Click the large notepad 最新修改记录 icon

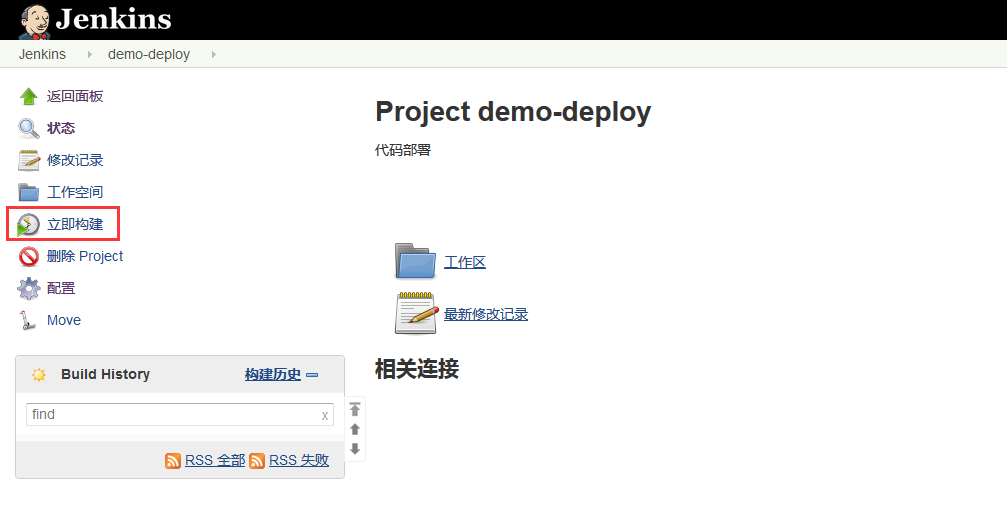coord(416,313)
